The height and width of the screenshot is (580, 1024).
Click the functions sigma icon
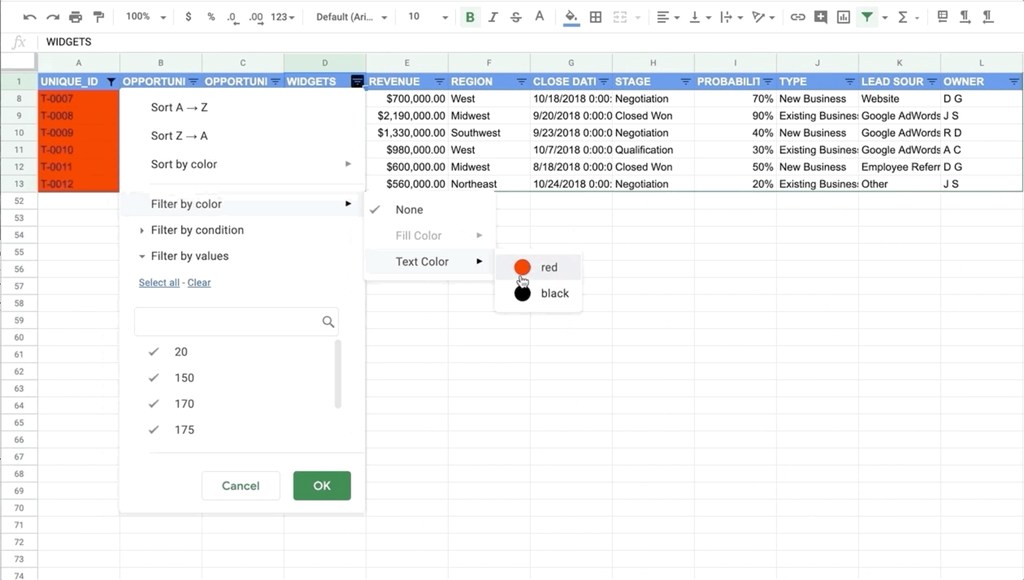[903, 17]
